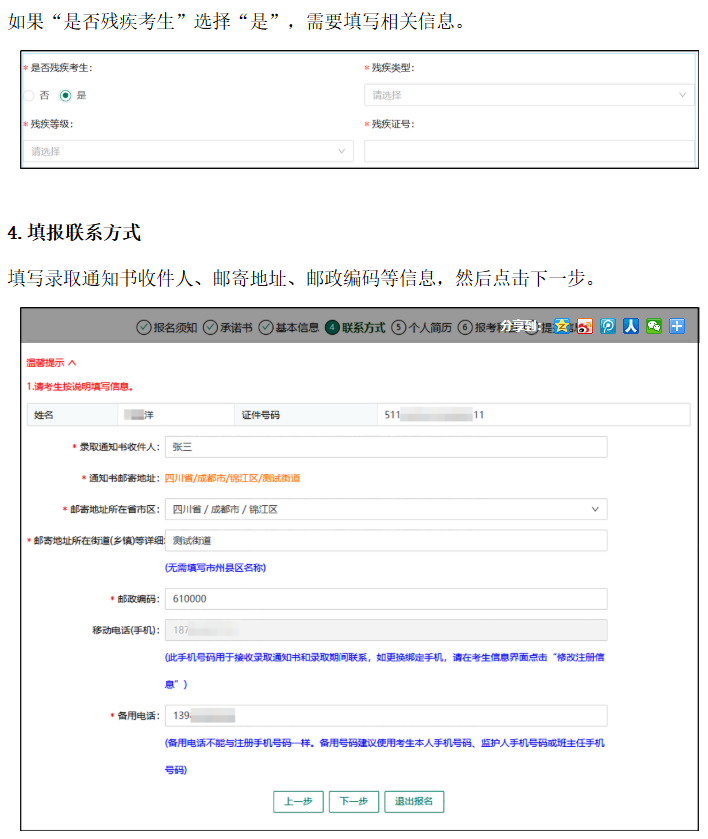
Task: Open more share options plus icon
Action: [677, 326]
